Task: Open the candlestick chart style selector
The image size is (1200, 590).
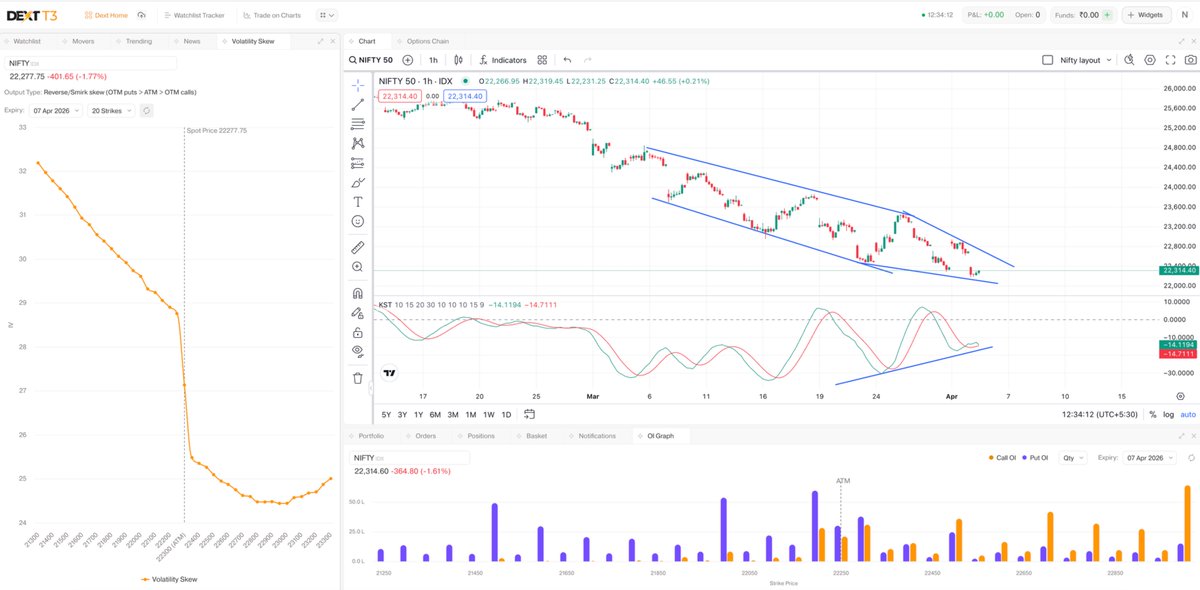Action: pos(457,60)
